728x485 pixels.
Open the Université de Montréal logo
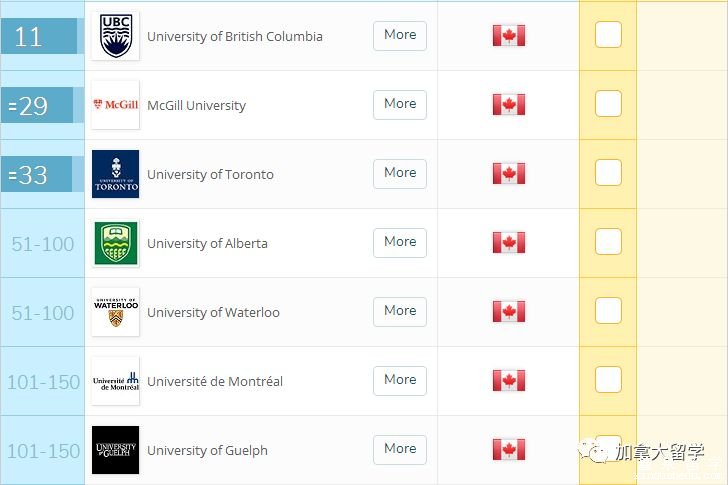click(116, 381)
